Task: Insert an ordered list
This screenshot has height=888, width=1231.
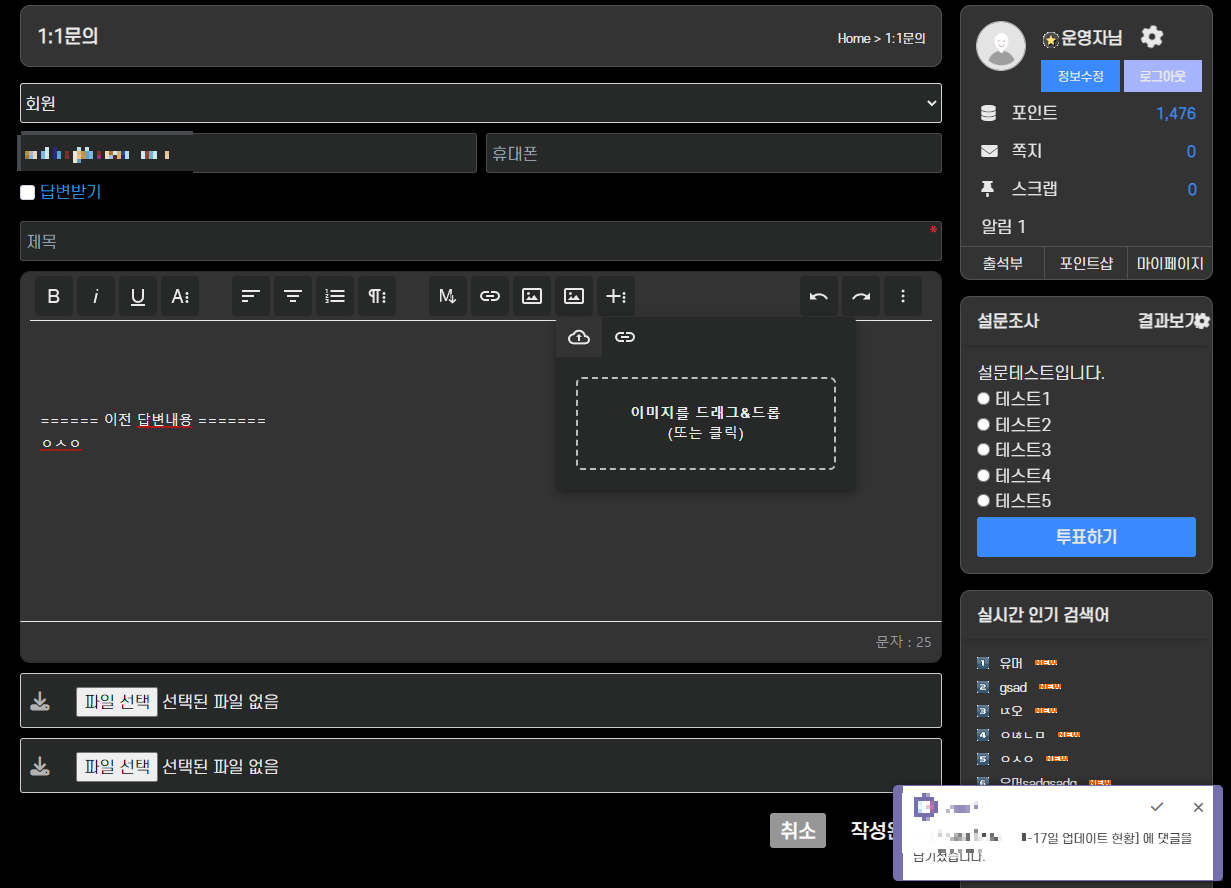Action: pyautogui.click(x=335, y=296)
